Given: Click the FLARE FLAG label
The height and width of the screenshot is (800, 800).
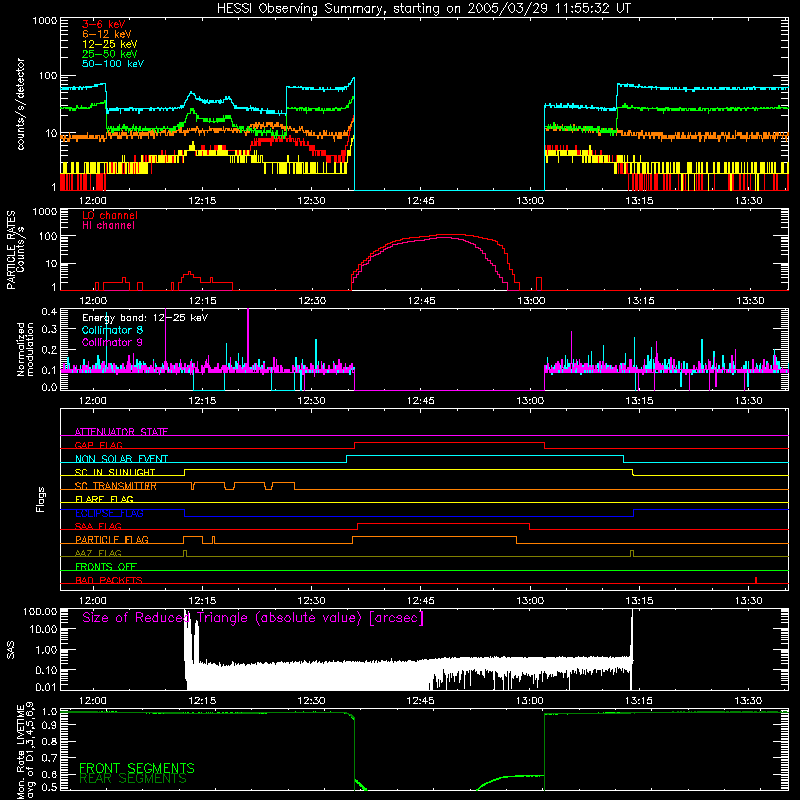Looking at the screenshot, I should point(104,499).
